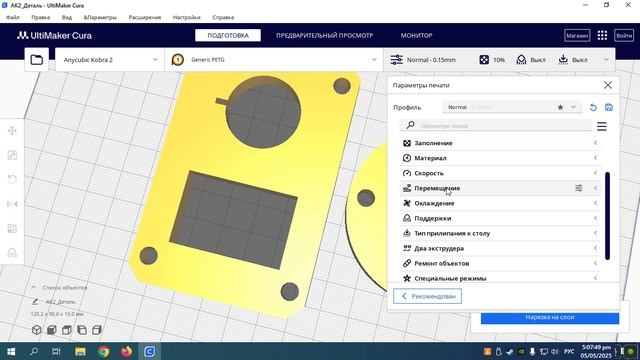Click the Рекомендован button

tap(427, 296)
